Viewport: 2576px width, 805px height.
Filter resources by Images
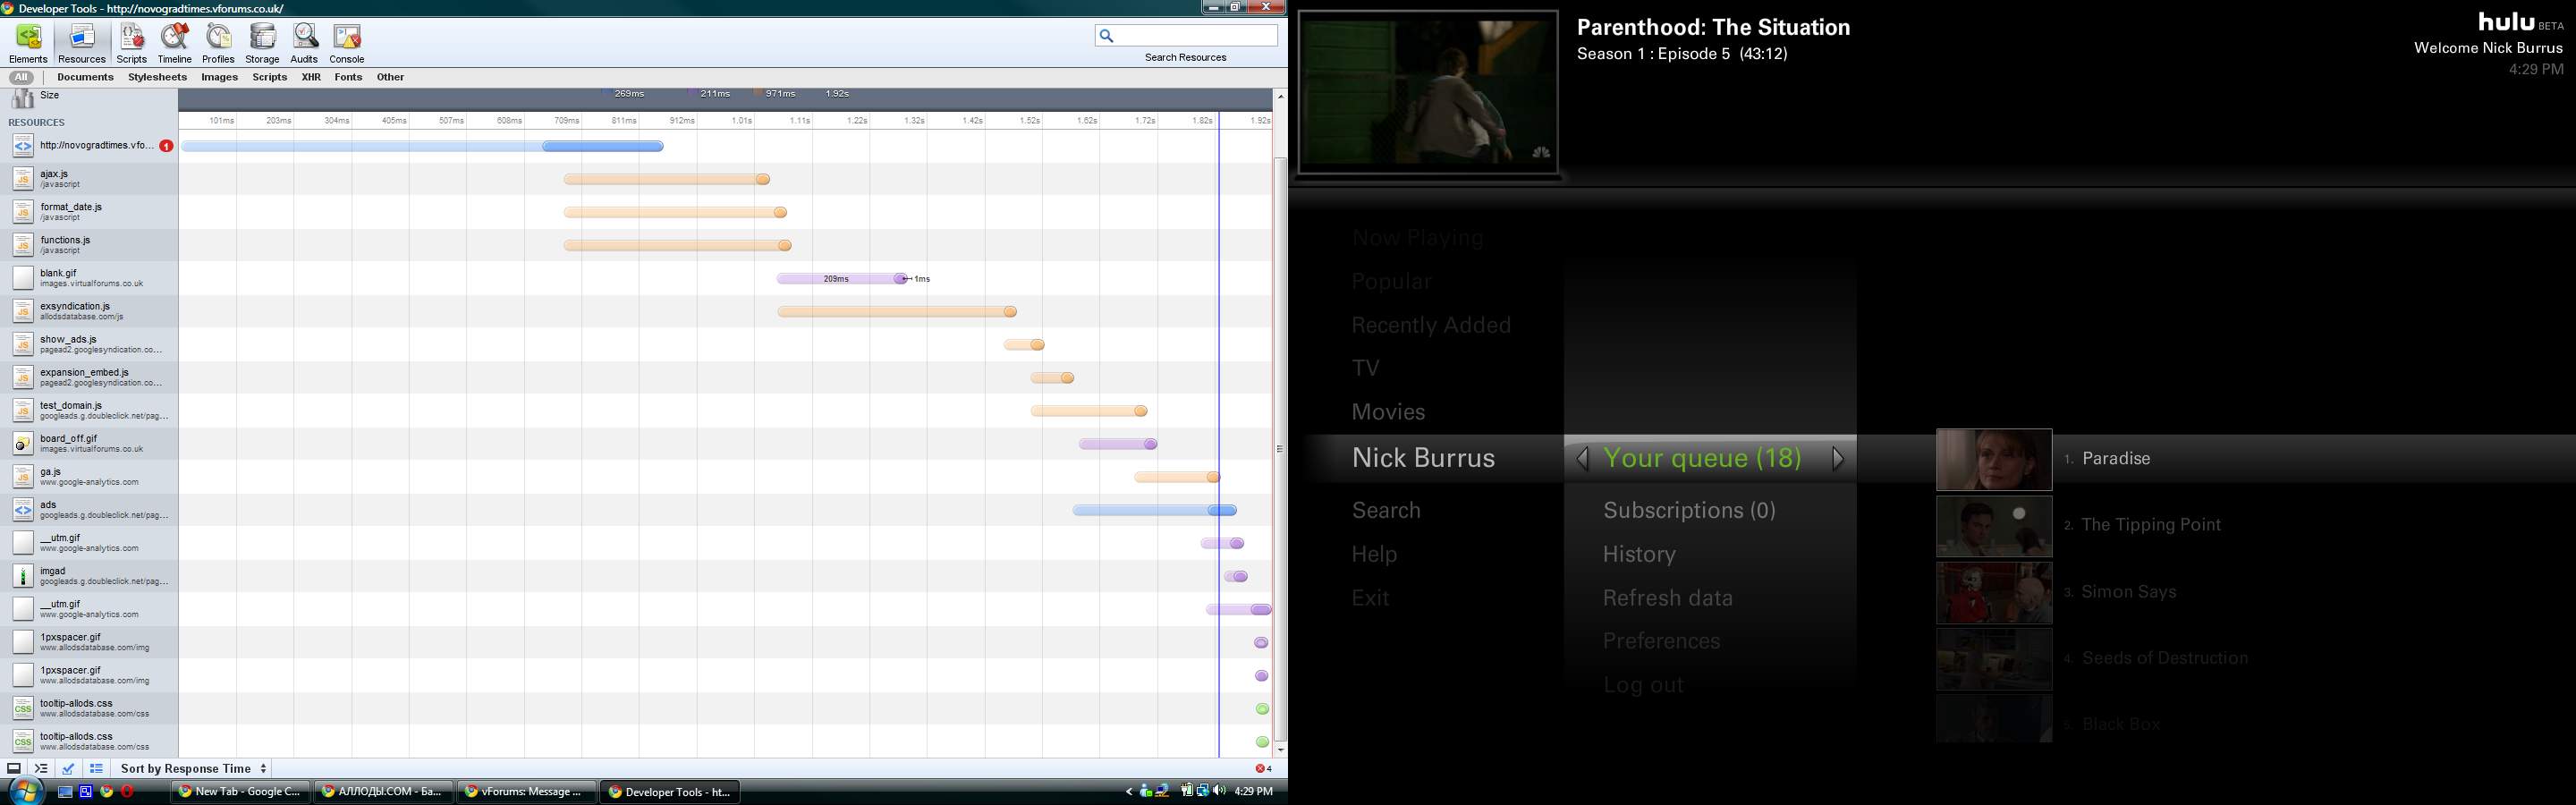point(219,77)
